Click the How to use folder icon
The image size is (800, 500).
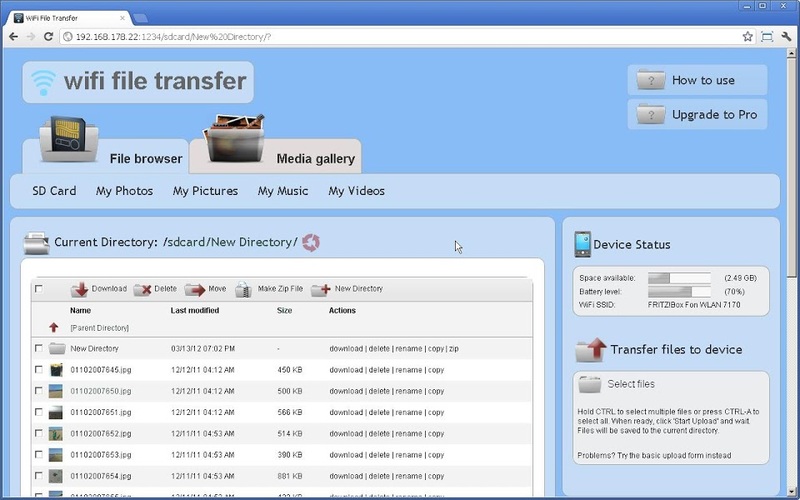(x=651, y=81)
